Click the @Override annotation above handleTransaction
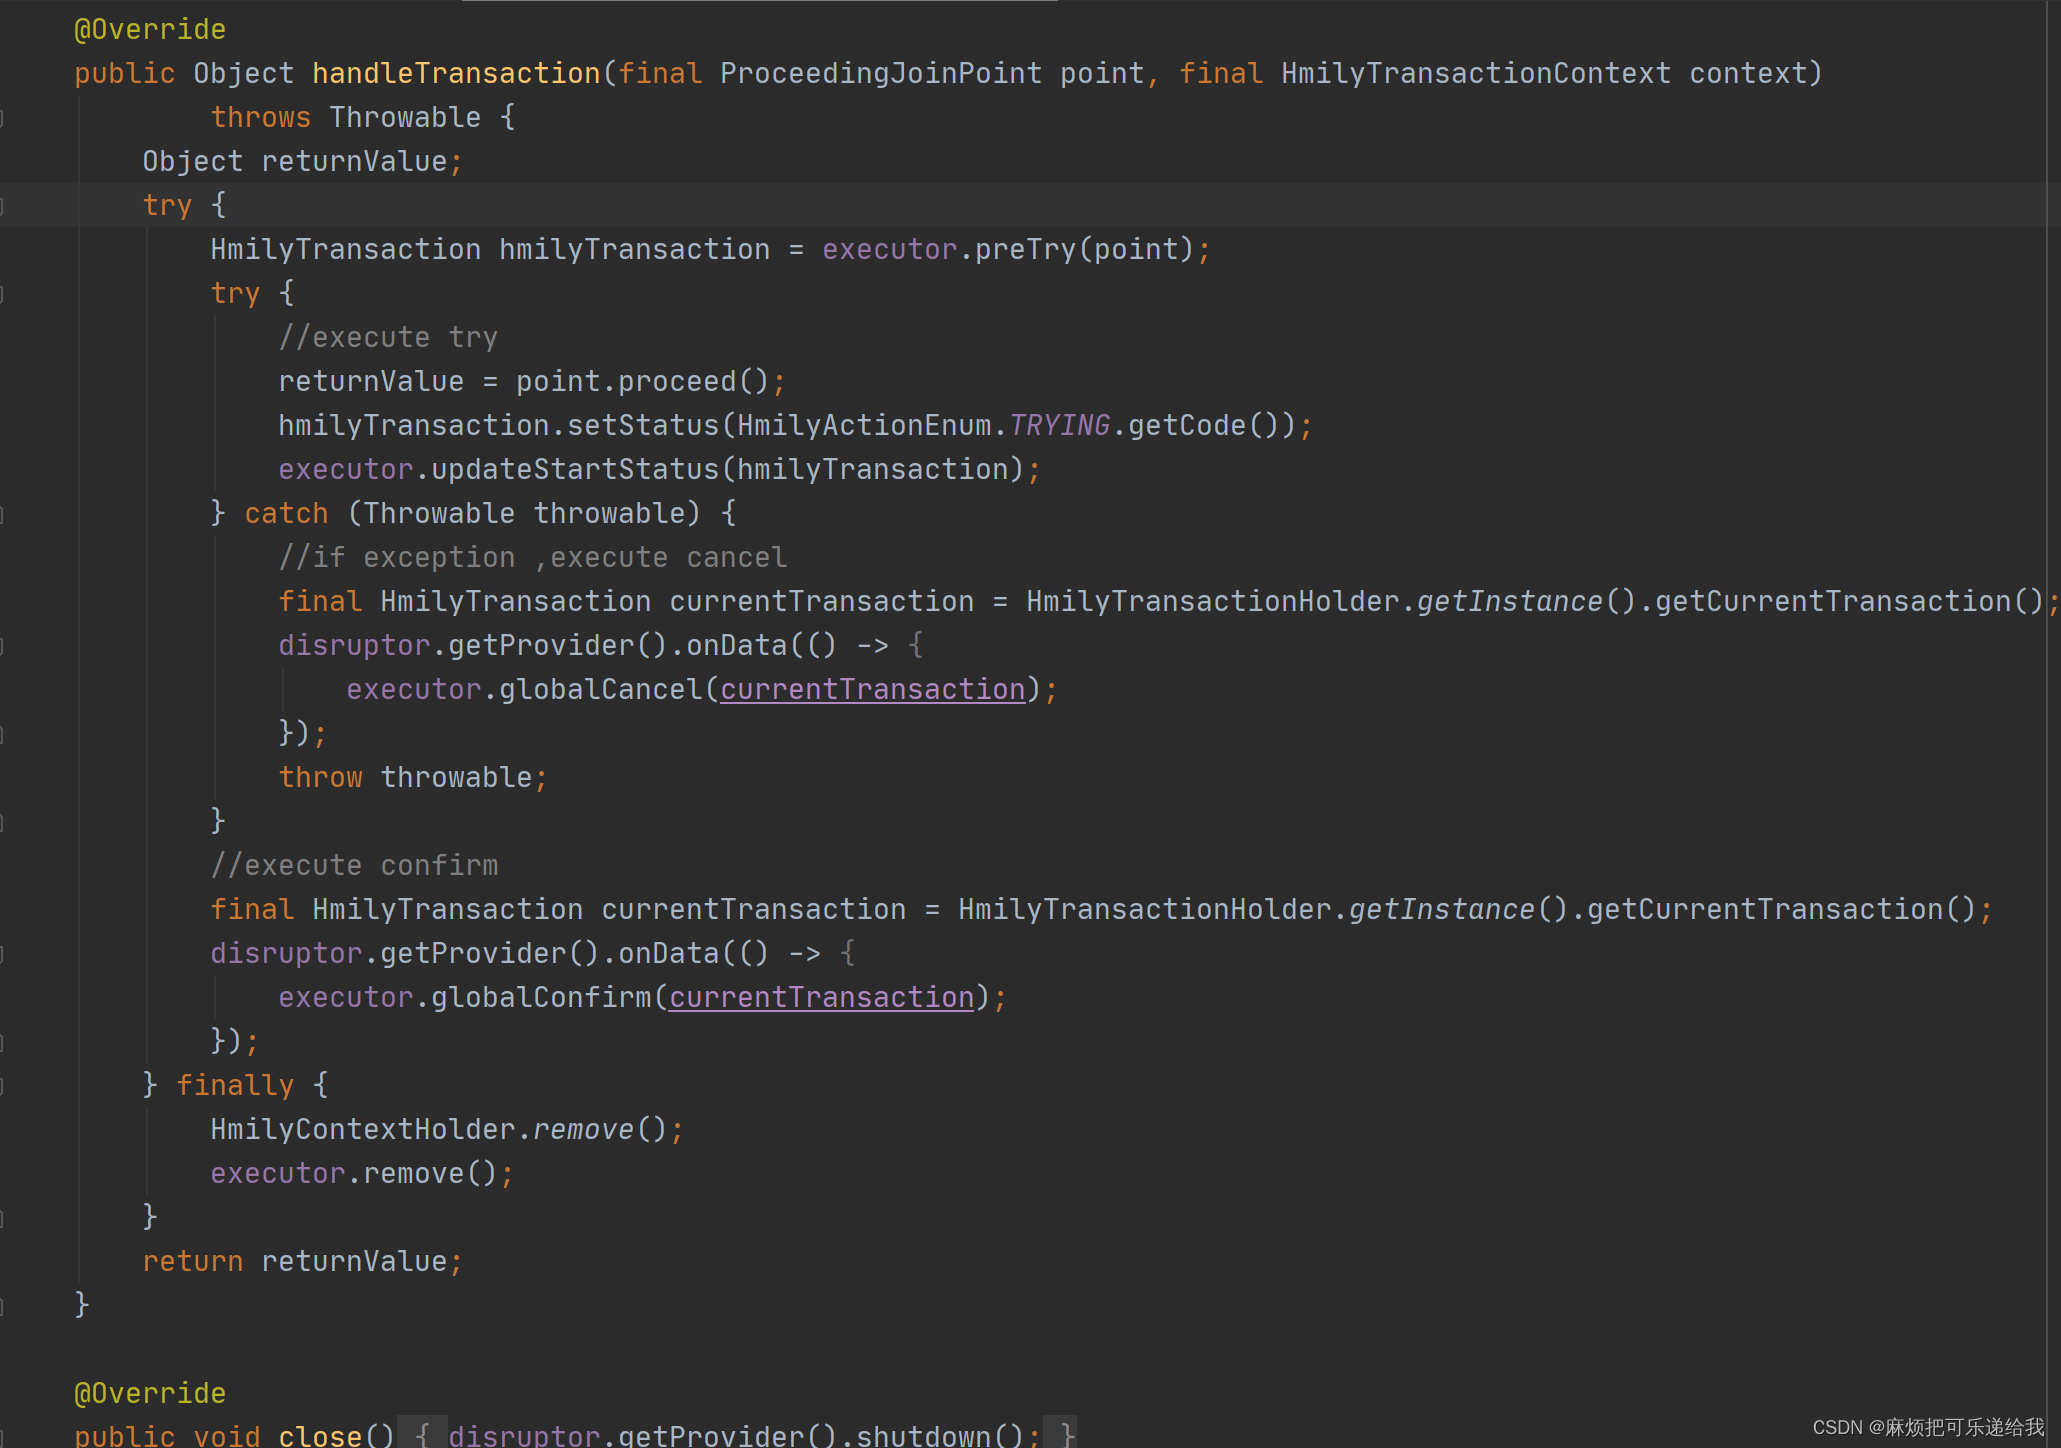Viewport: 2061px width, 1448px height. [x=150, y=29]
